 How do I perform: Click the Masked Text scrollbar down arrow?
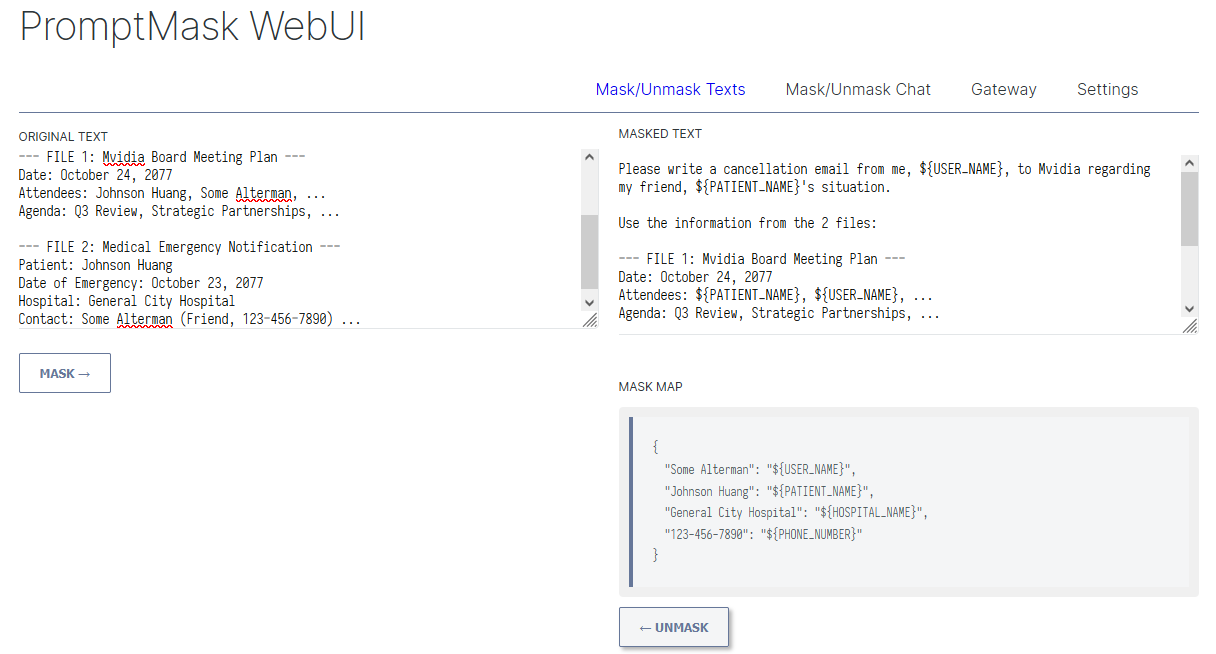point(1189,309)
